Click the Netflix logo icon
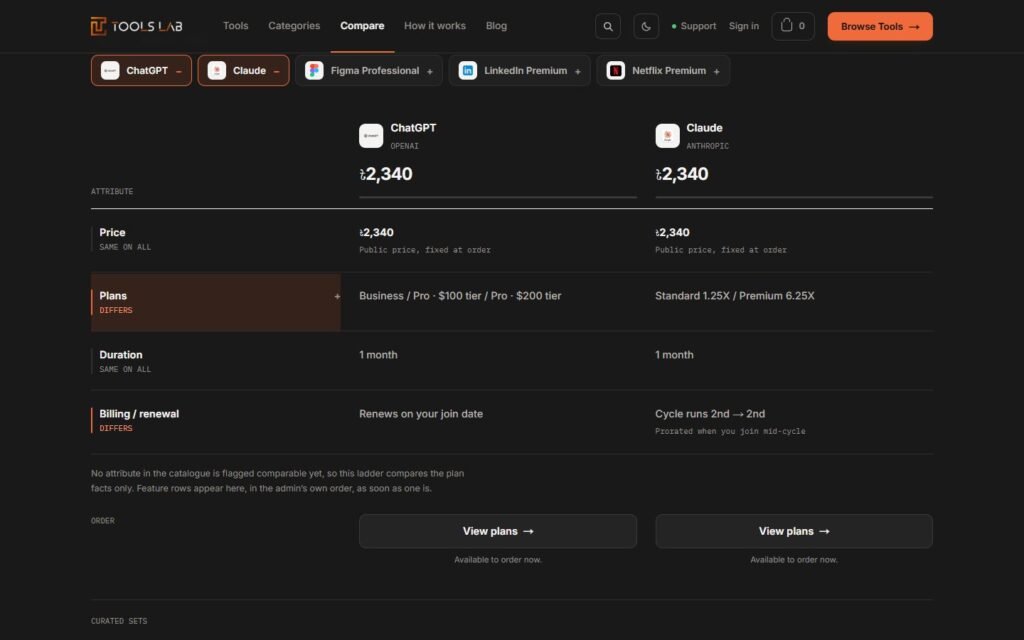The image size is (1024, 640). point(615,71)
